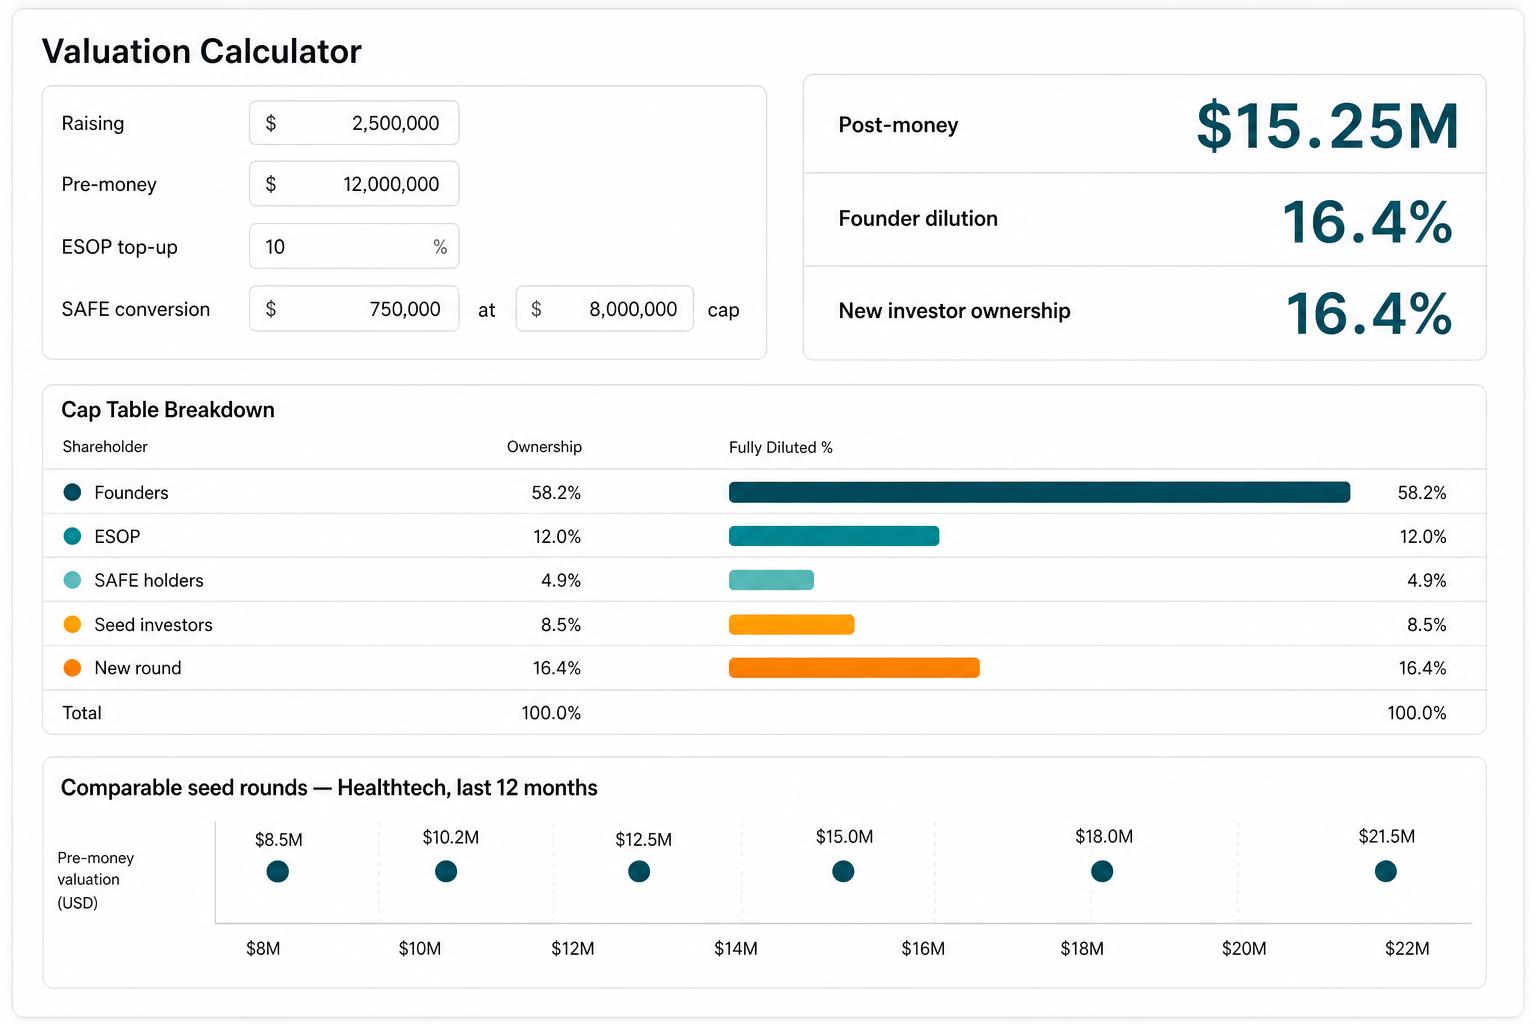The image size is (1536, 1024).
Task: Click the Shareholder column header
Action: [105, 447]
